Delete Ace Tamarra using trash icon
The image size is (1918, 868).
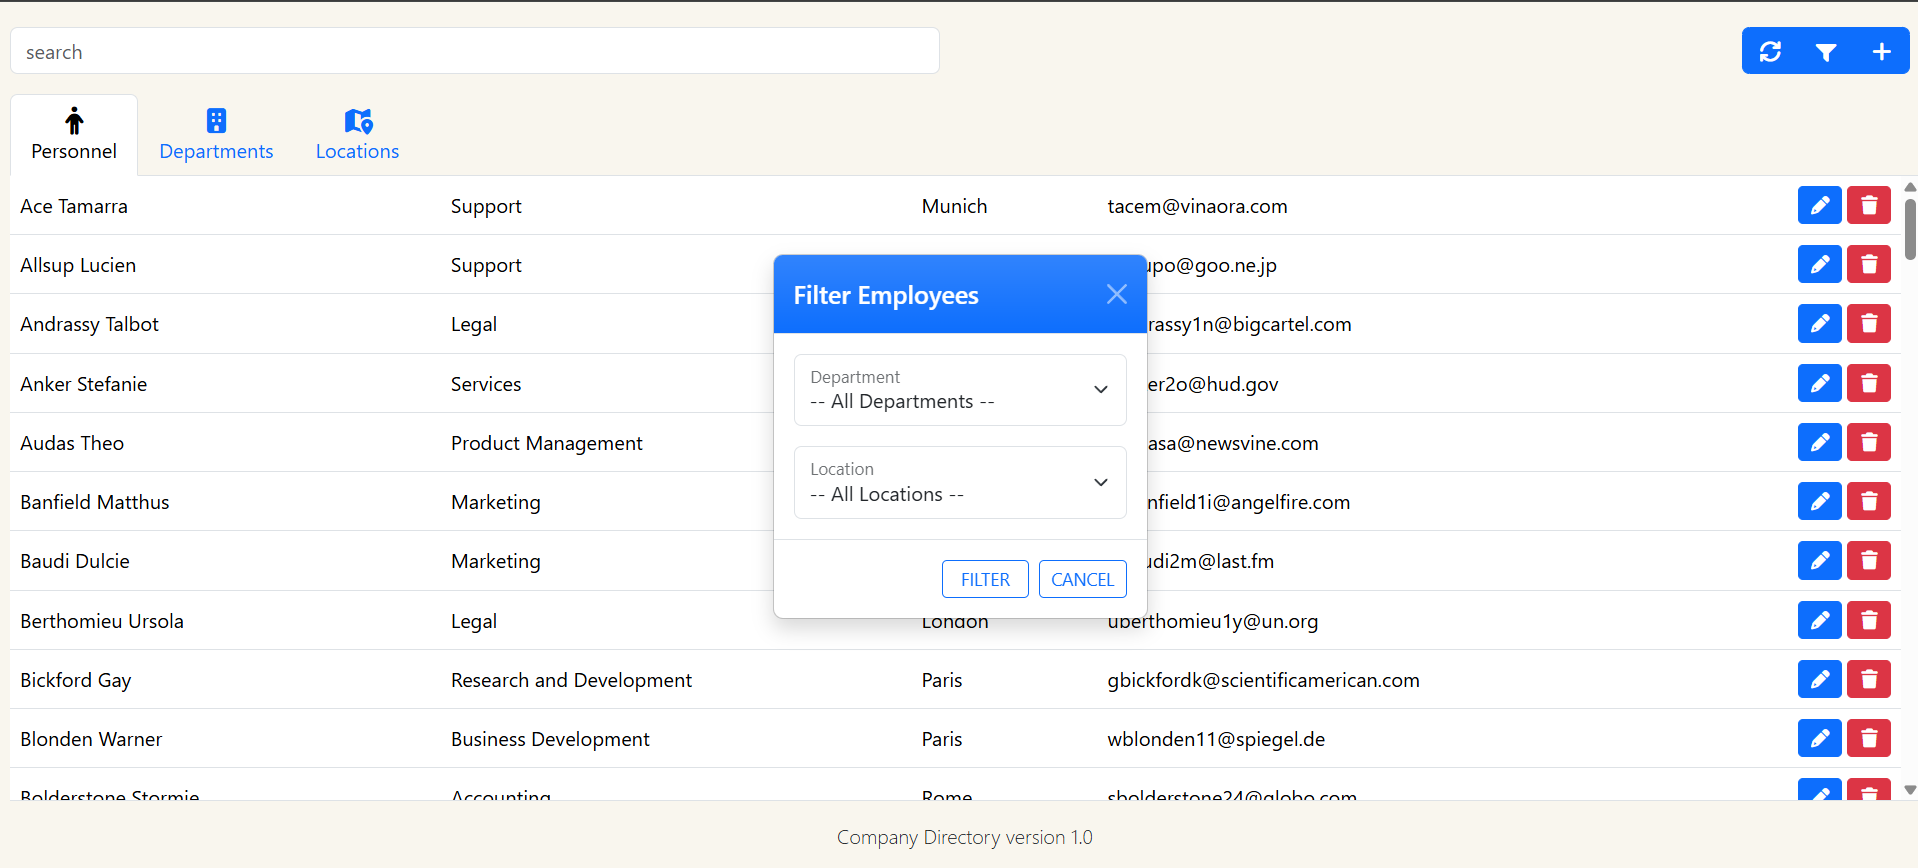[x=1868, y=206]
